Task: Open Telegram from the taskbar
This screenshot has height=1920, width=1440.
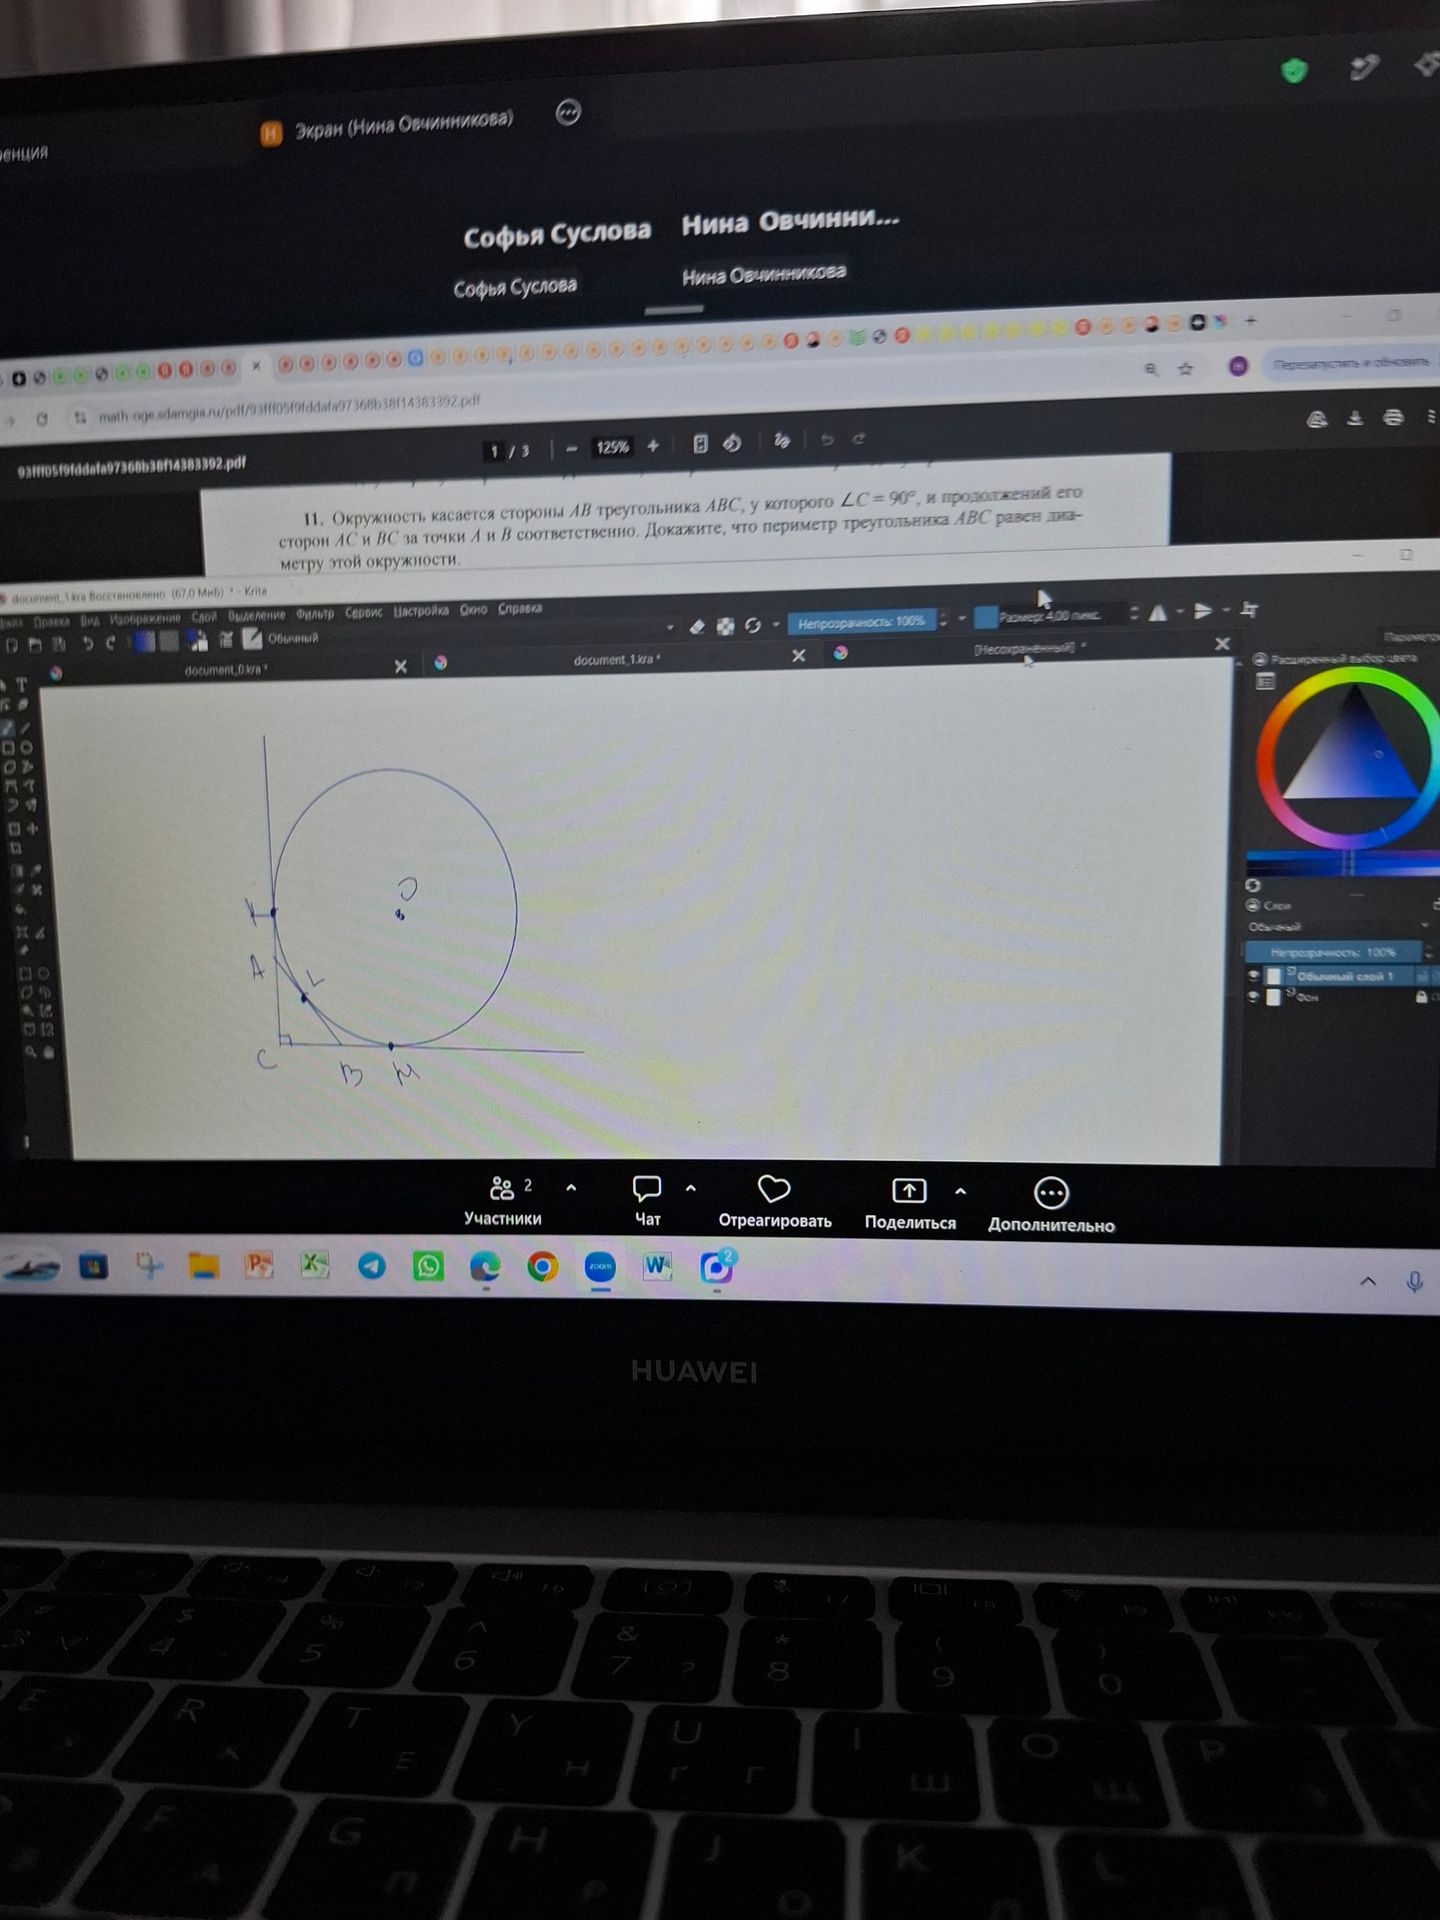Action: (372, 1266)
